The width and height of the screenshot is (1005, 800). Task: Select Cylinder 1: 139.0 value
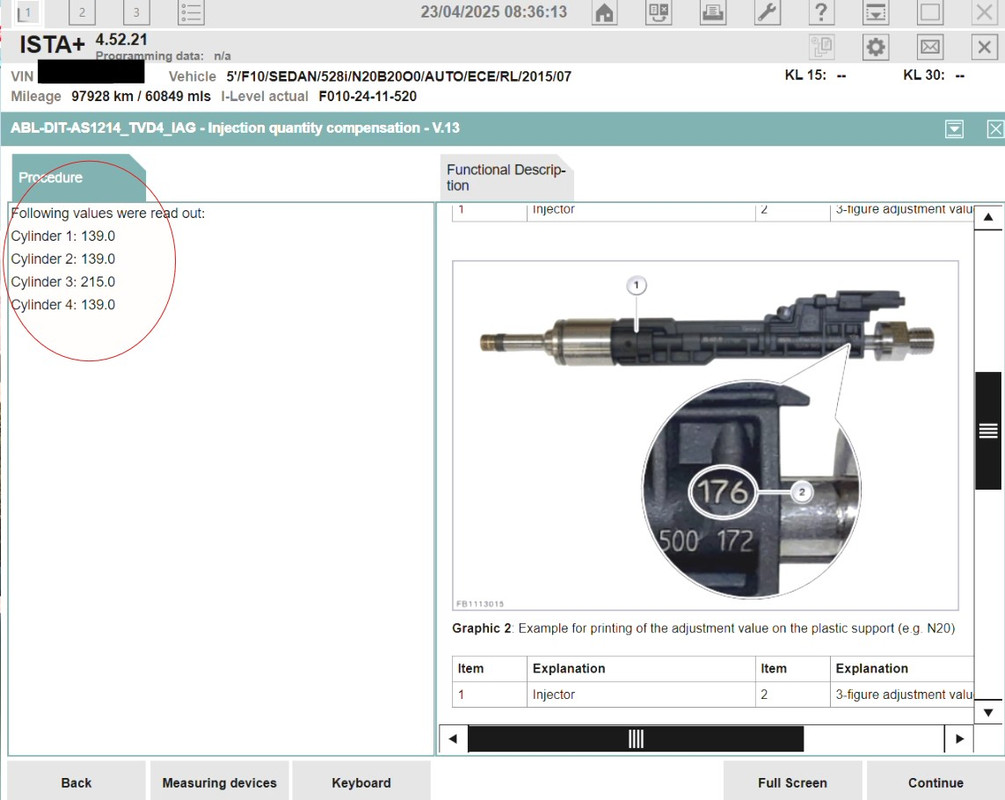point(63,236)
